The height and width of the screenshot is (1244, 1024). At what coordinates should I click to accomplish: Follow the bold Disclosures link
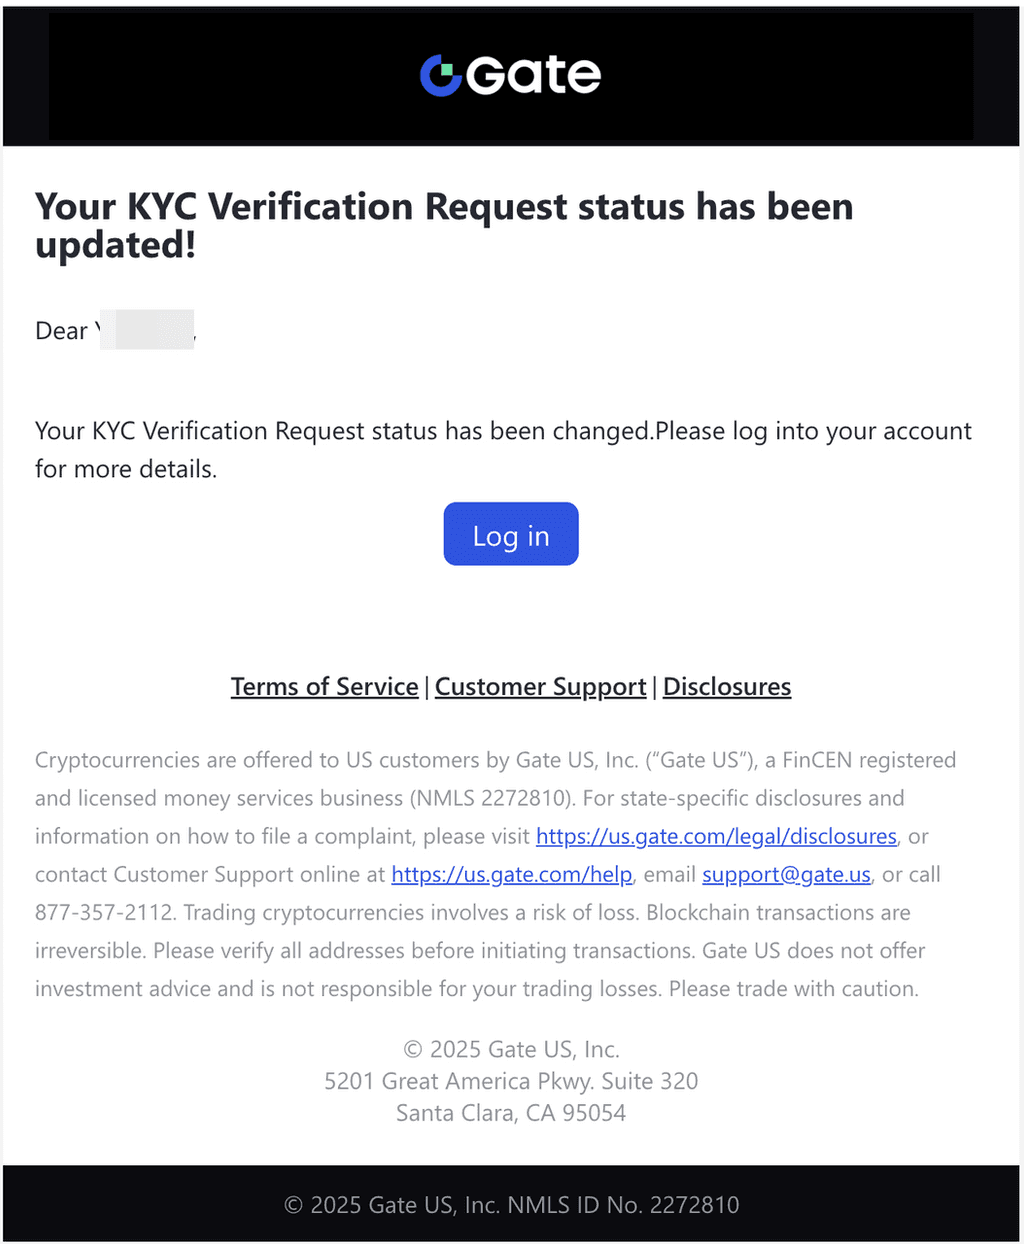pyautogui.click(x=727, y=687)
